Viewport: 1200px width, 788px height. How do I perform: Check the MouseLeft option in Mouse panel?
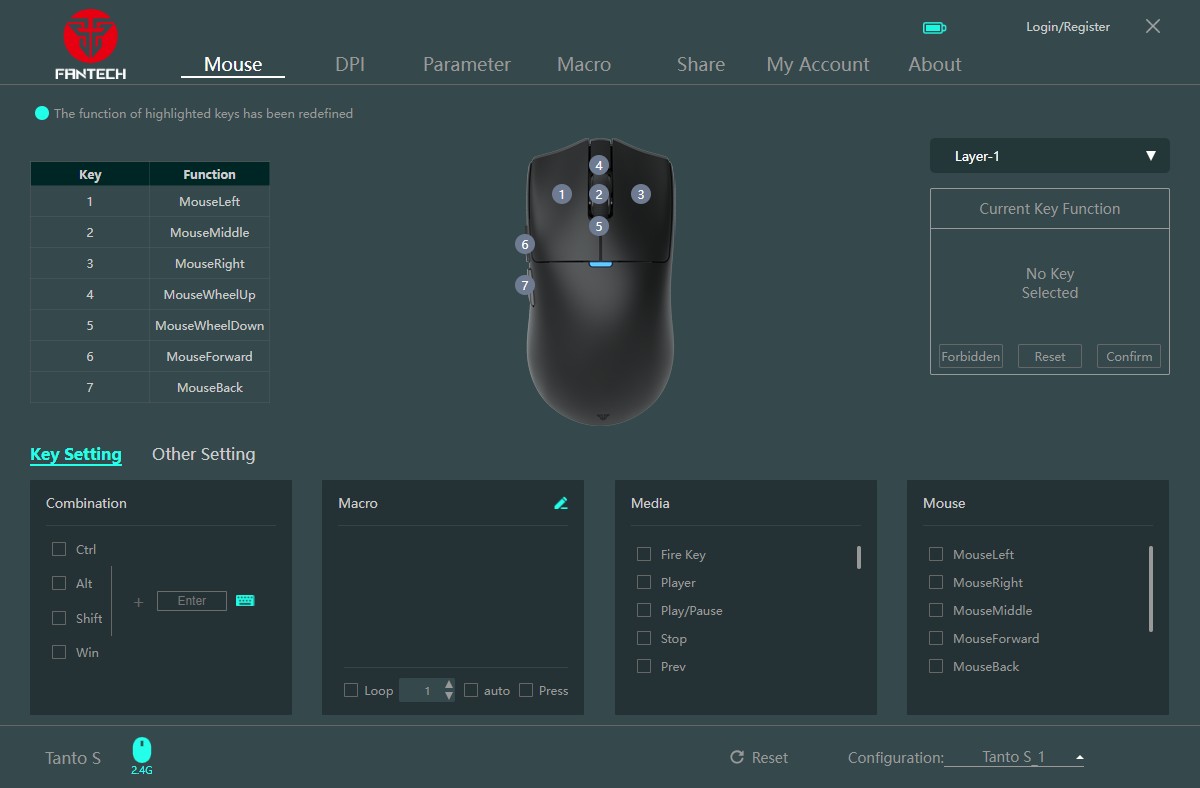point(936,554)
